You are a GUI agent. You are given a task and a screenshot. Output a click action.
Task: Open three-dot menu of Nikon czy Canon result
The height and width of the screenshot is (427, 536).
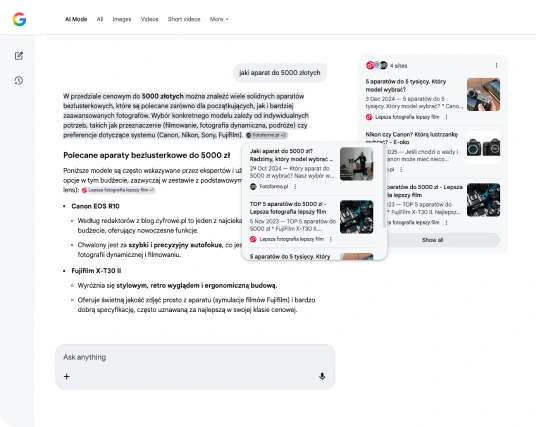tap(401, 169)
